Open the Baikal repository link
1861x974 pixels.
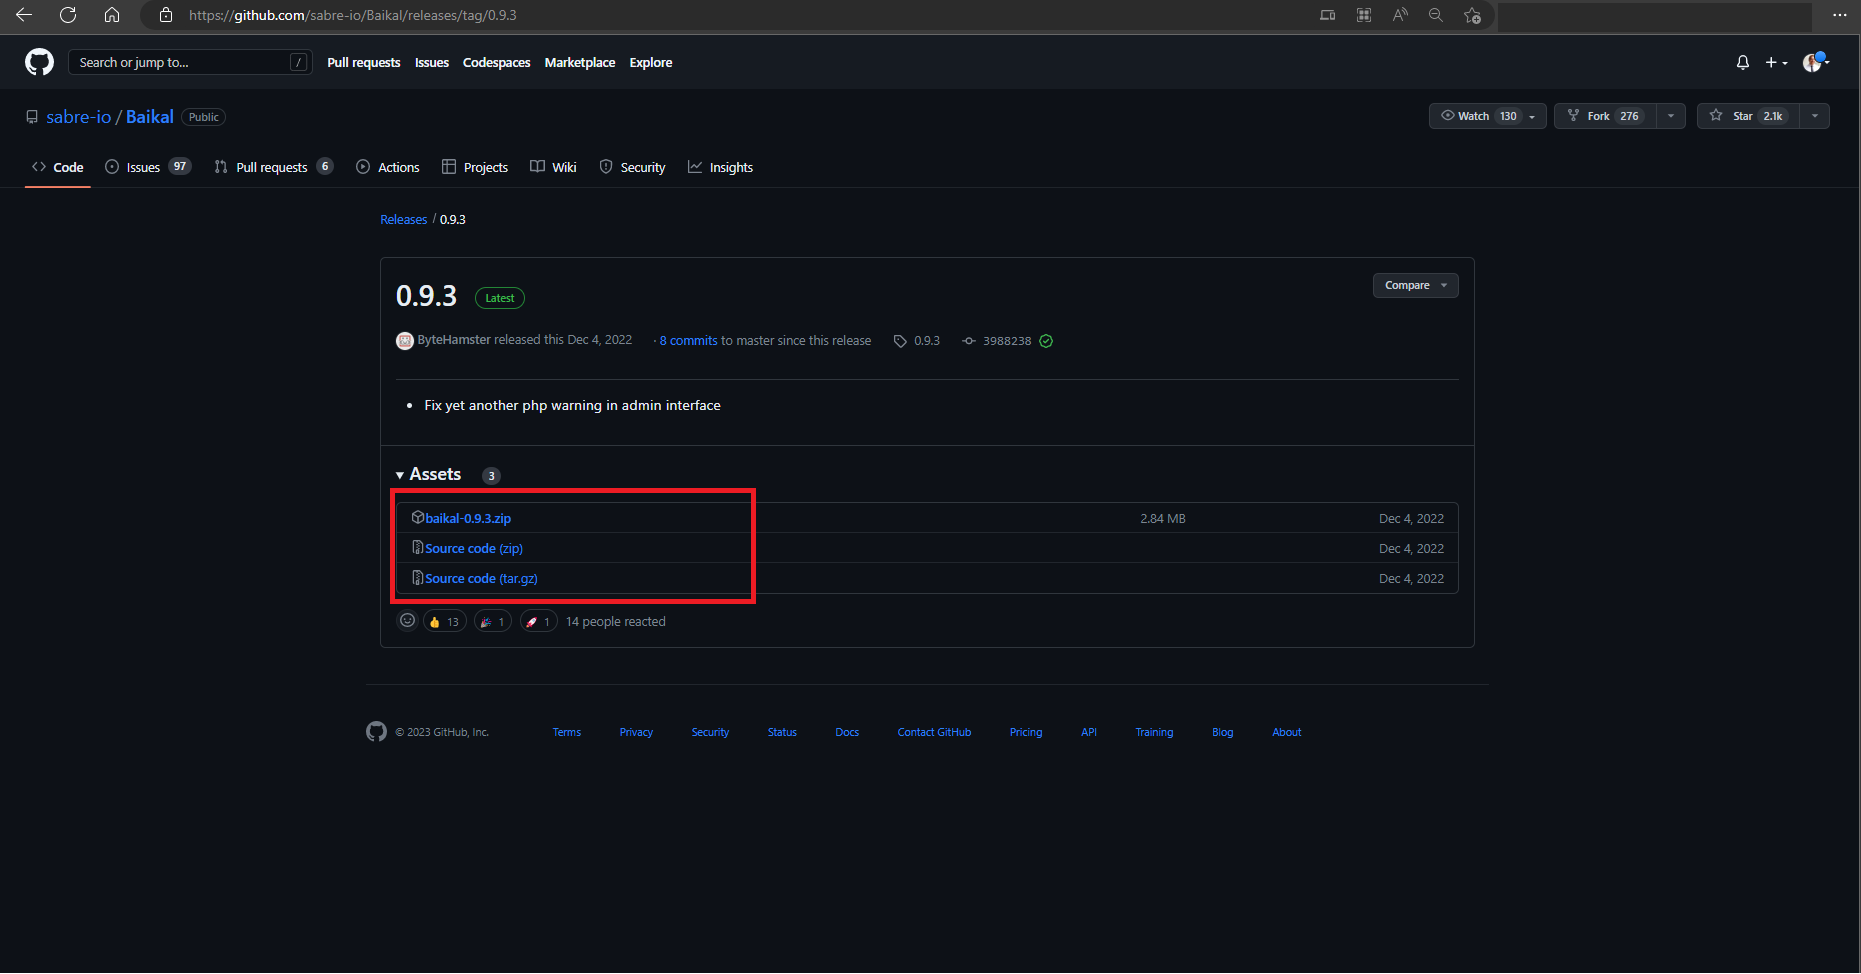pos(150,117)
